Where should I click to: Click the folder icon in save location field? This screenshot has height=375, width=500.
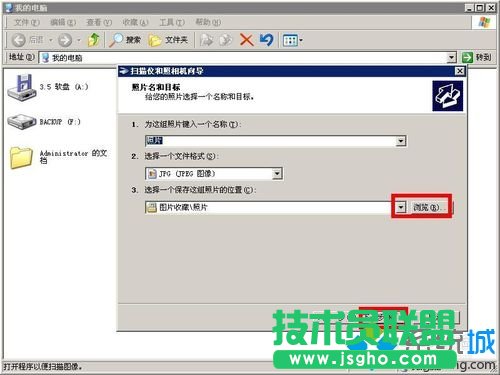152,207
